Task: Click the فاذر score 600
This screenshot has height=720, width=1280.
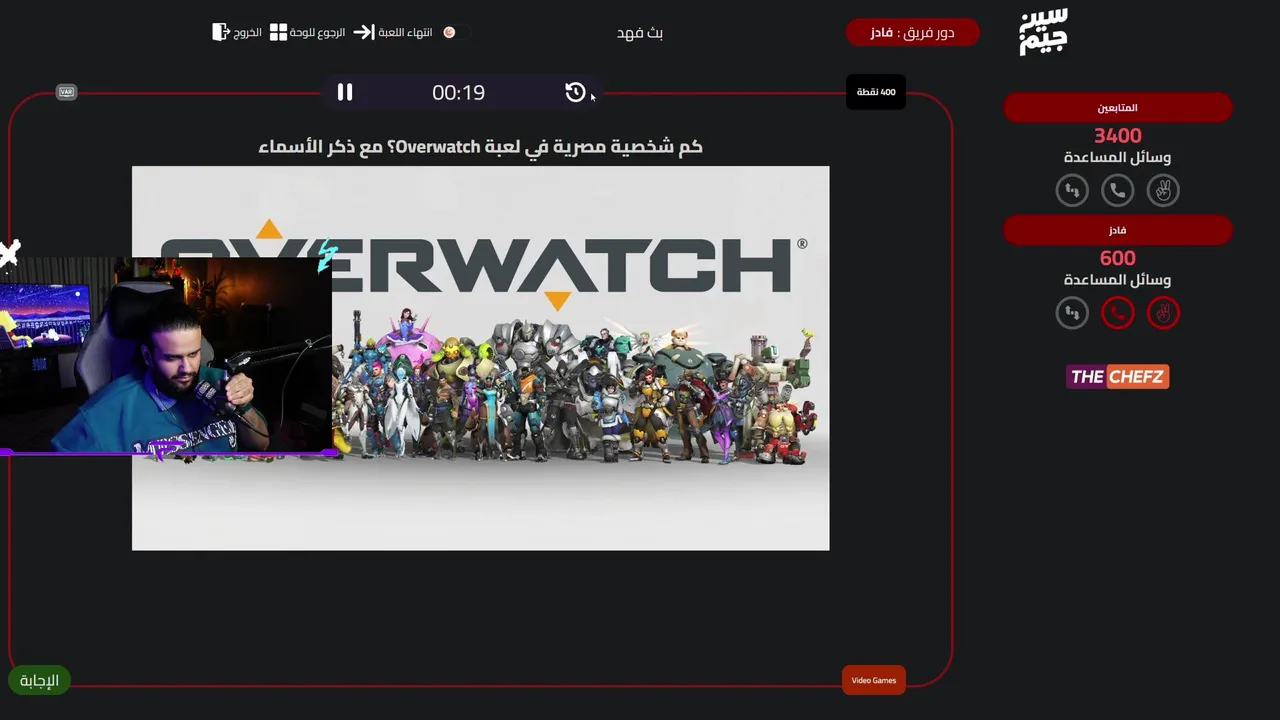Action: [x=1118, y=258]
